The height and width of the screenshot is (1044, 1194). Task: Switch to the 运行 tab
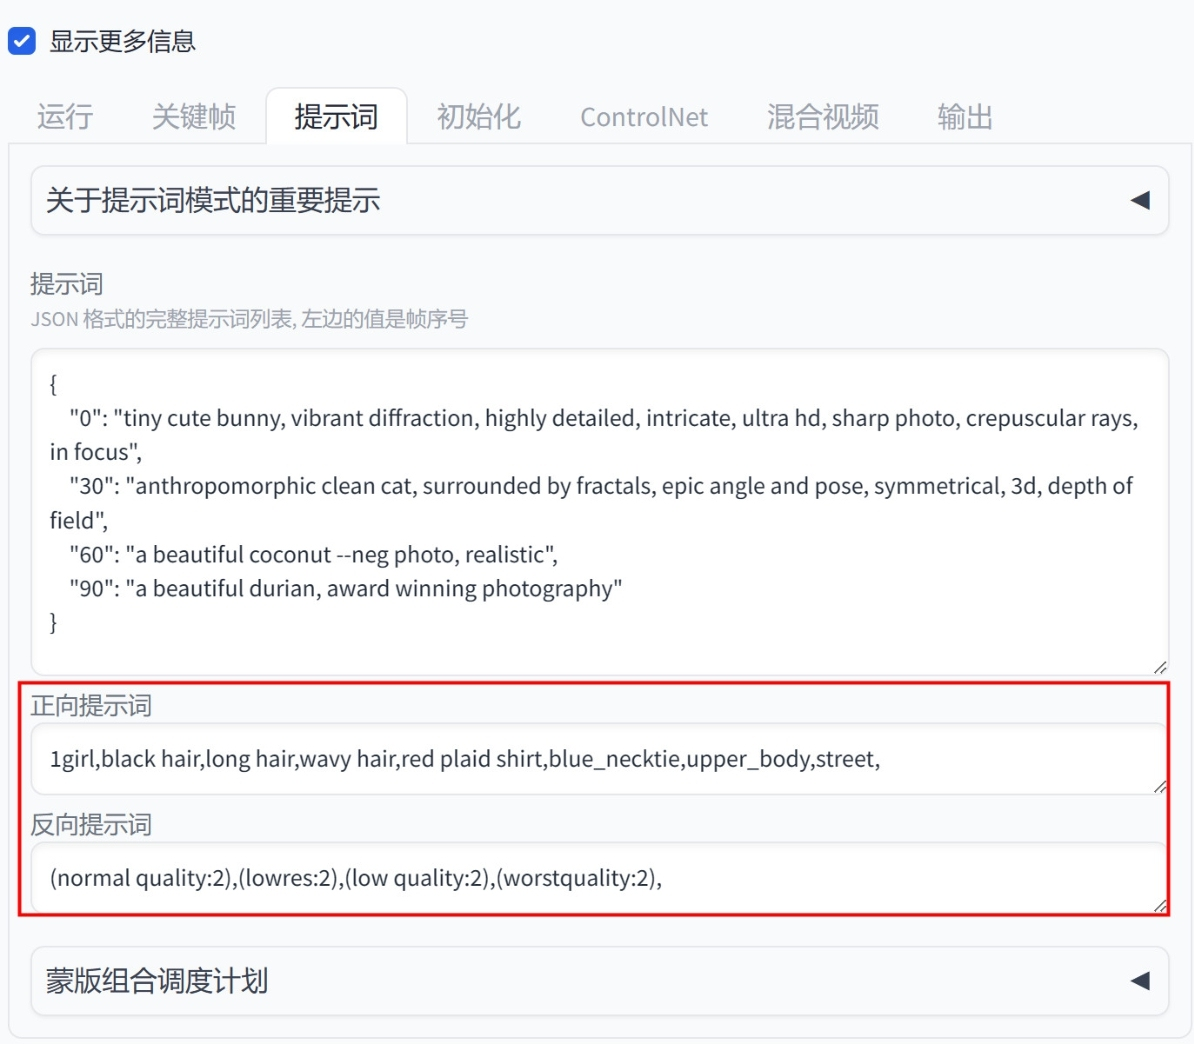tap(65, 117)
